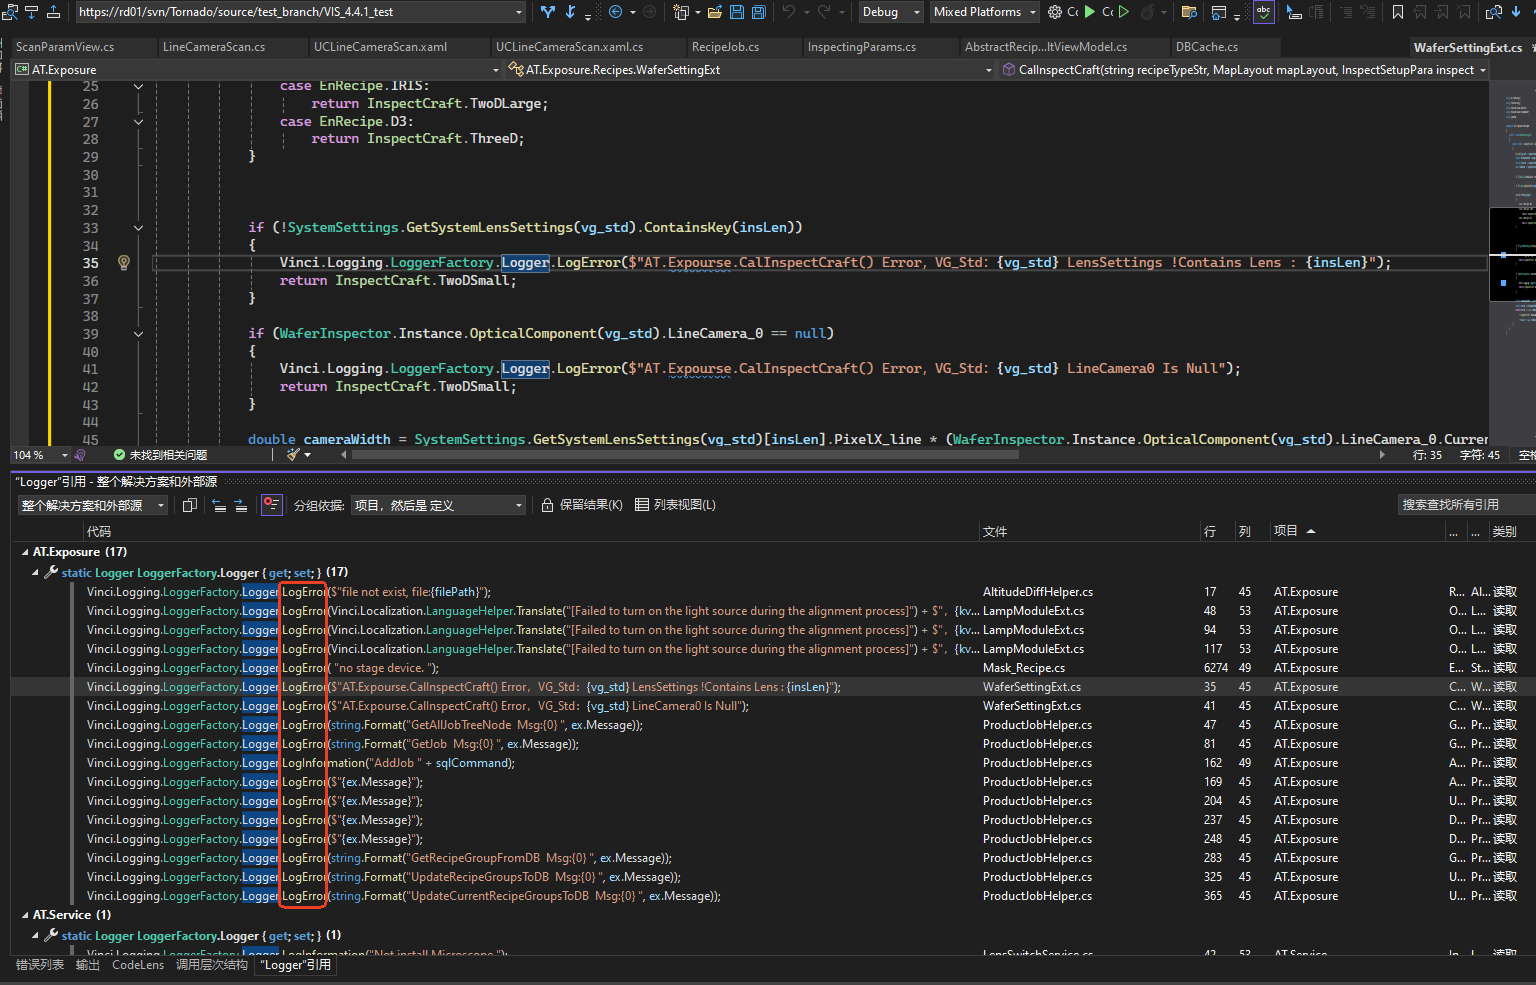Click the lightbulb quick action icon on line 35
Screen dimensions: 1536x985
[124, 263]
